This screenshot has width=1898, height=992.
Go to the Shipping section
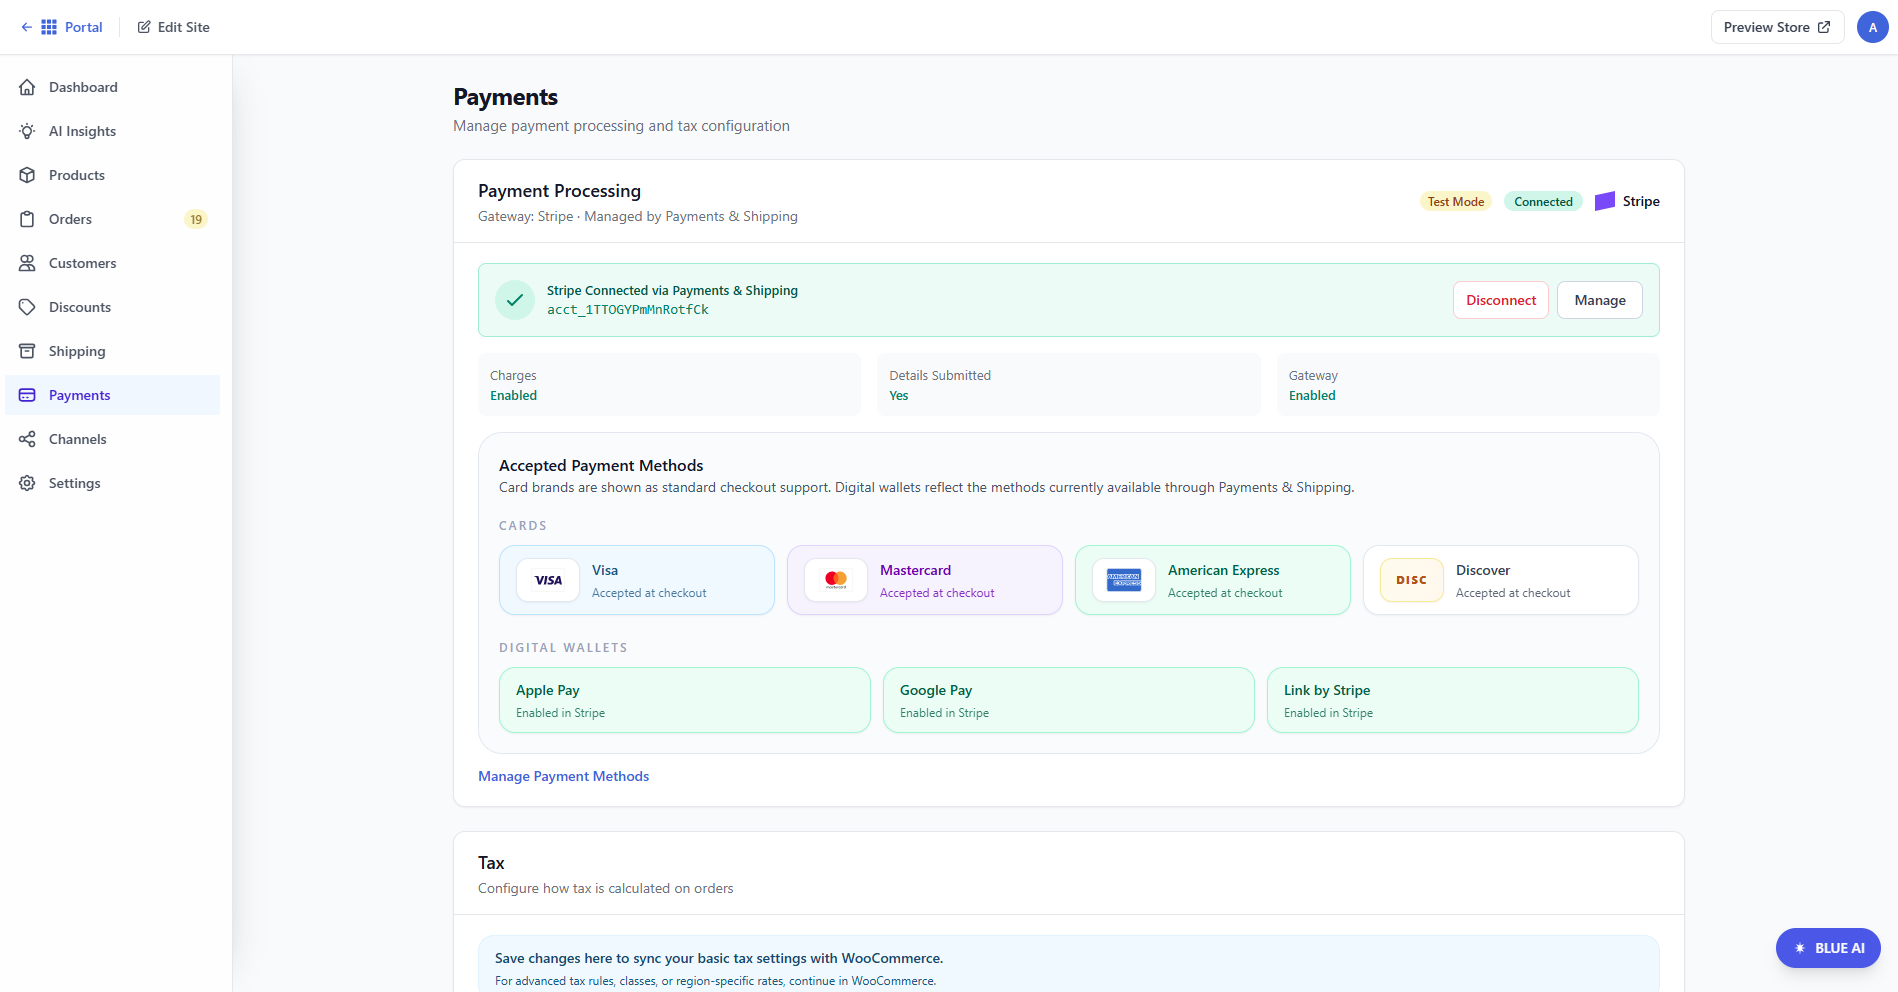click(x=112, y=351)
